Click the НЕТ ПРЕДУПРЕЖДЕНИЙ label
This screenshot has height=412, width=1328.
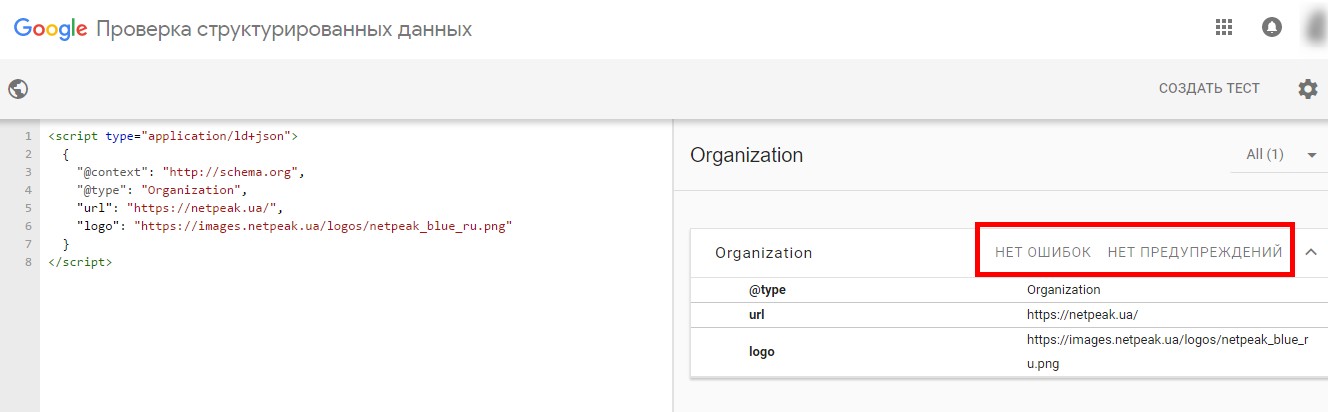pos(1195,253)
